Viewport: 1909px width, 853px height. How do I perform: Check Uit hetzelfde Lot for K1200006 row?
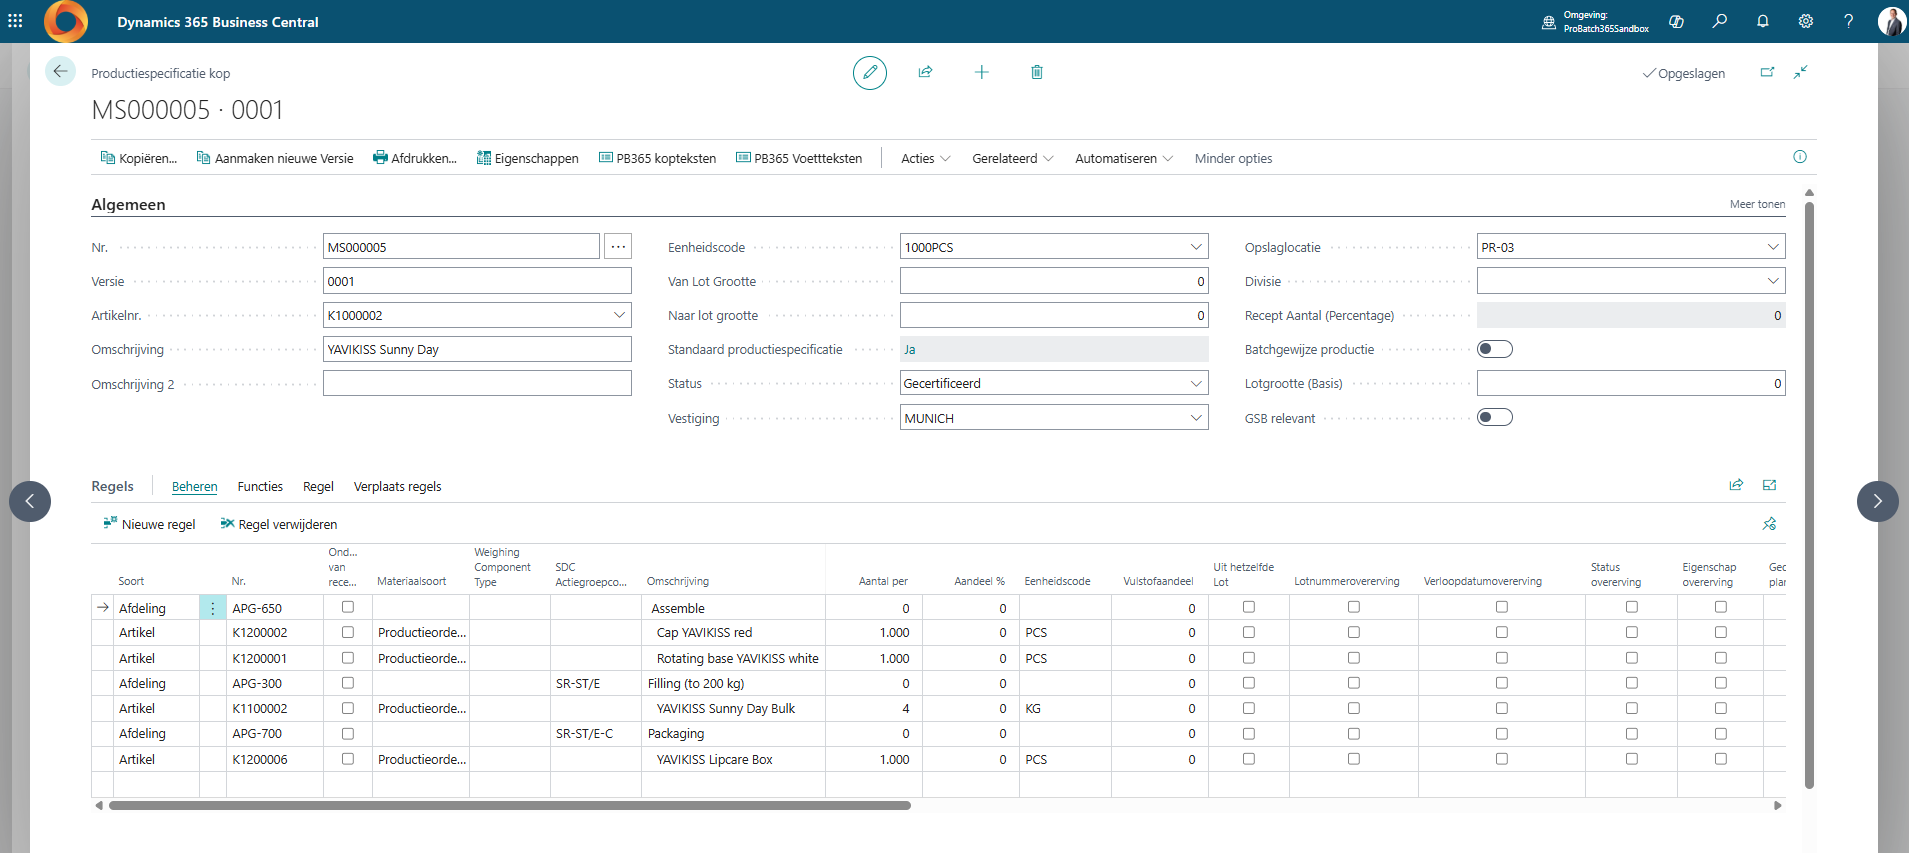(x=1249, y=759)
